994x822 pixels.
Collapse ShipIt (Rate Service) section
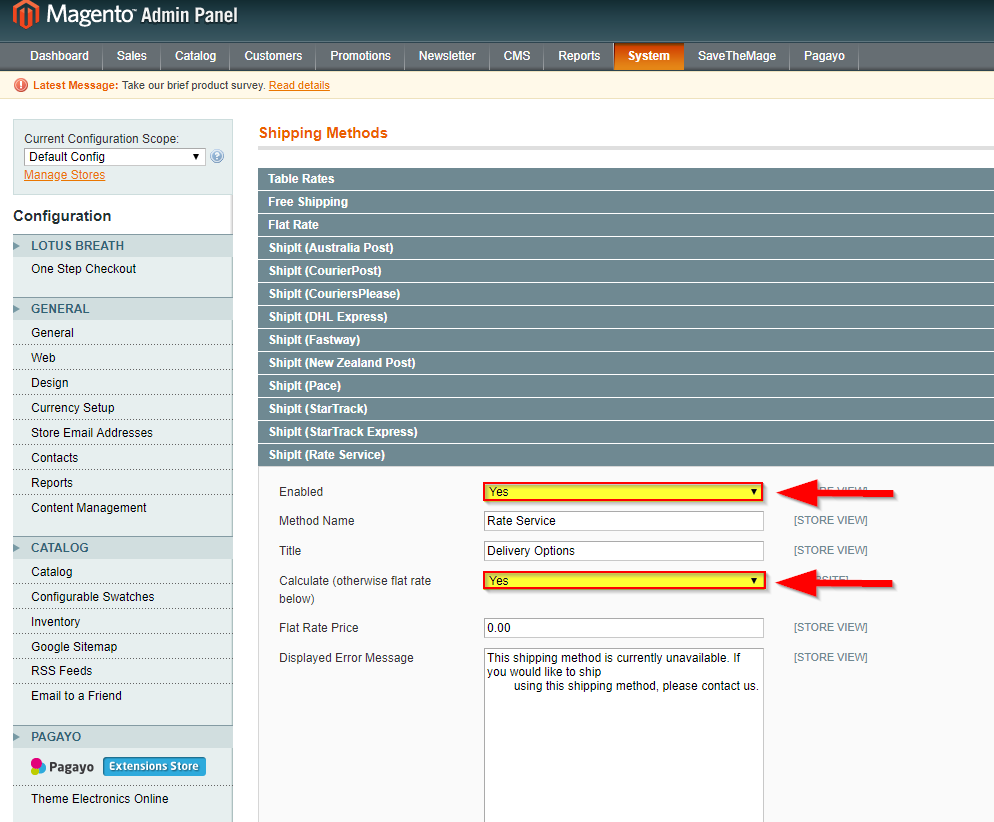(626, 455)
